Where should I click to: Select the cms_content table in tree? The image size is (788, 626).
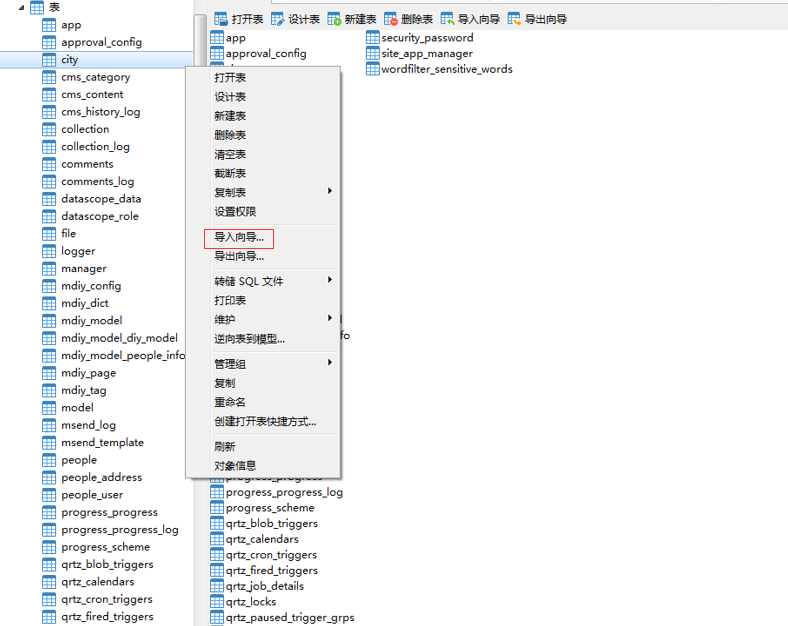click(x=92, y=95)
